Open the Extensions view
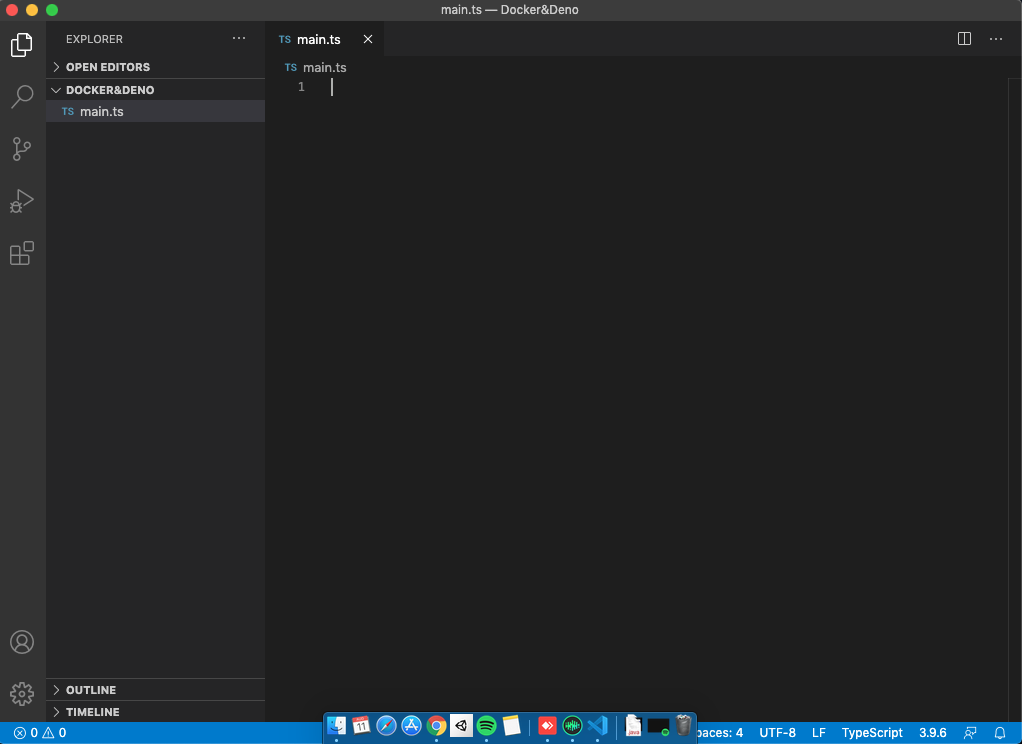Viewport: 1022px width, 744px height. [x=22, y=253]
